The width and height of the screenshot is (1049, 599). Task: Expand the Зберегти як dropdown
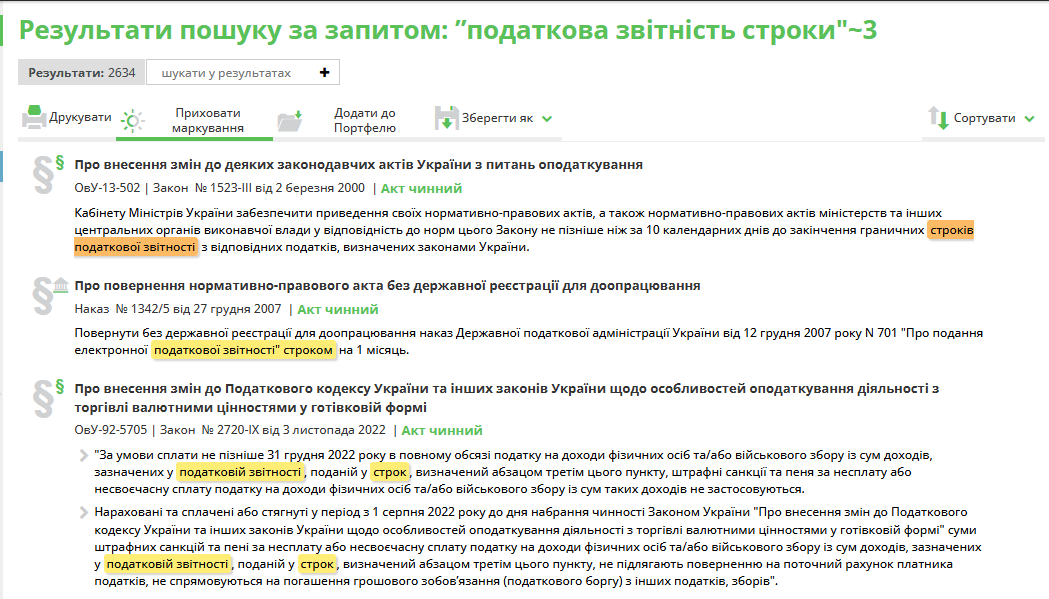pyautogui.click(x=547, y=118)
